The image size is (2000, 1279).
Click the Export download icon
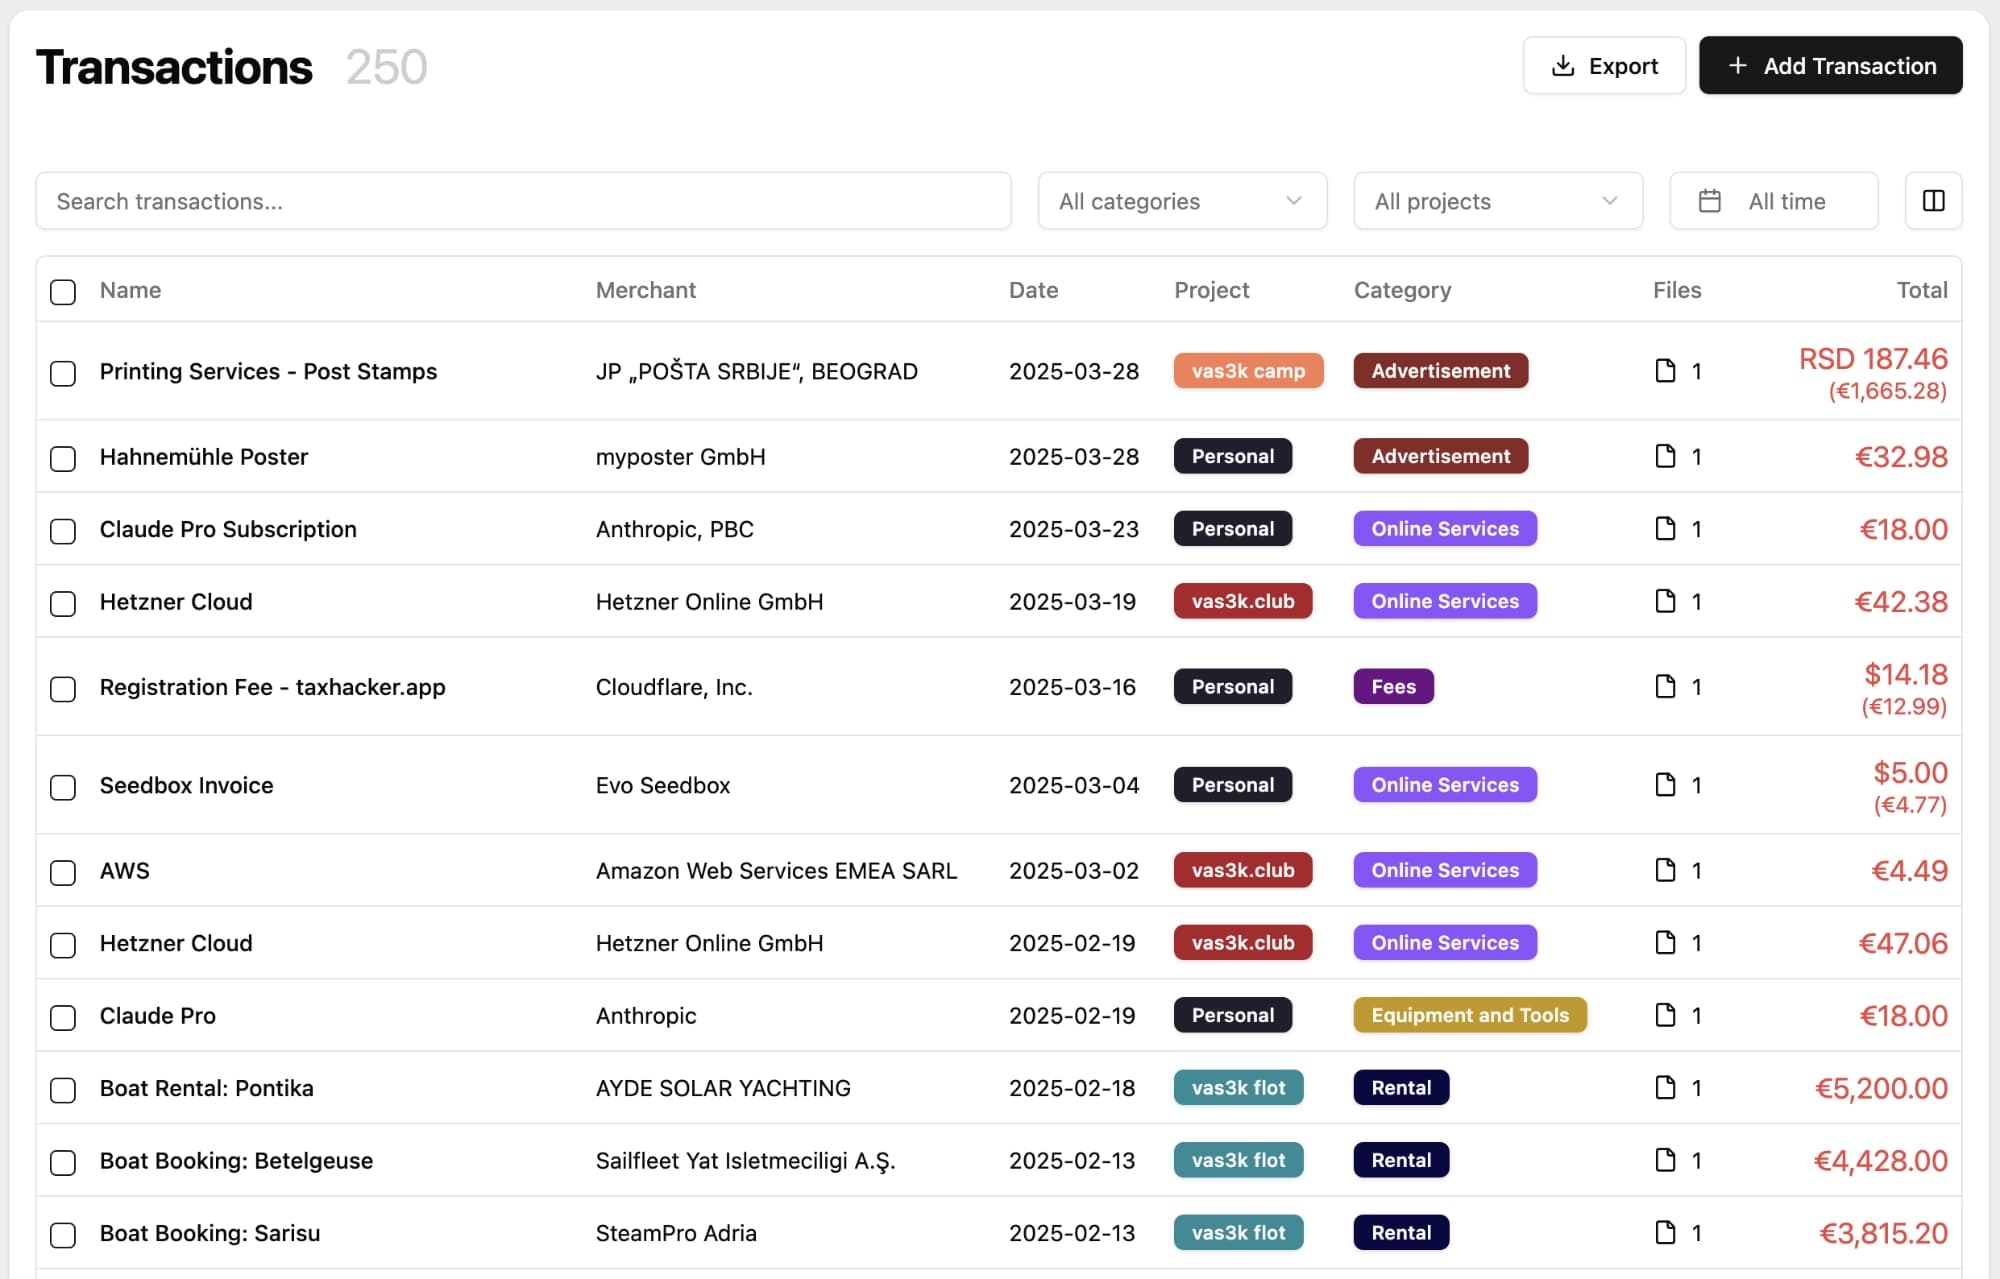[1562, 66]
